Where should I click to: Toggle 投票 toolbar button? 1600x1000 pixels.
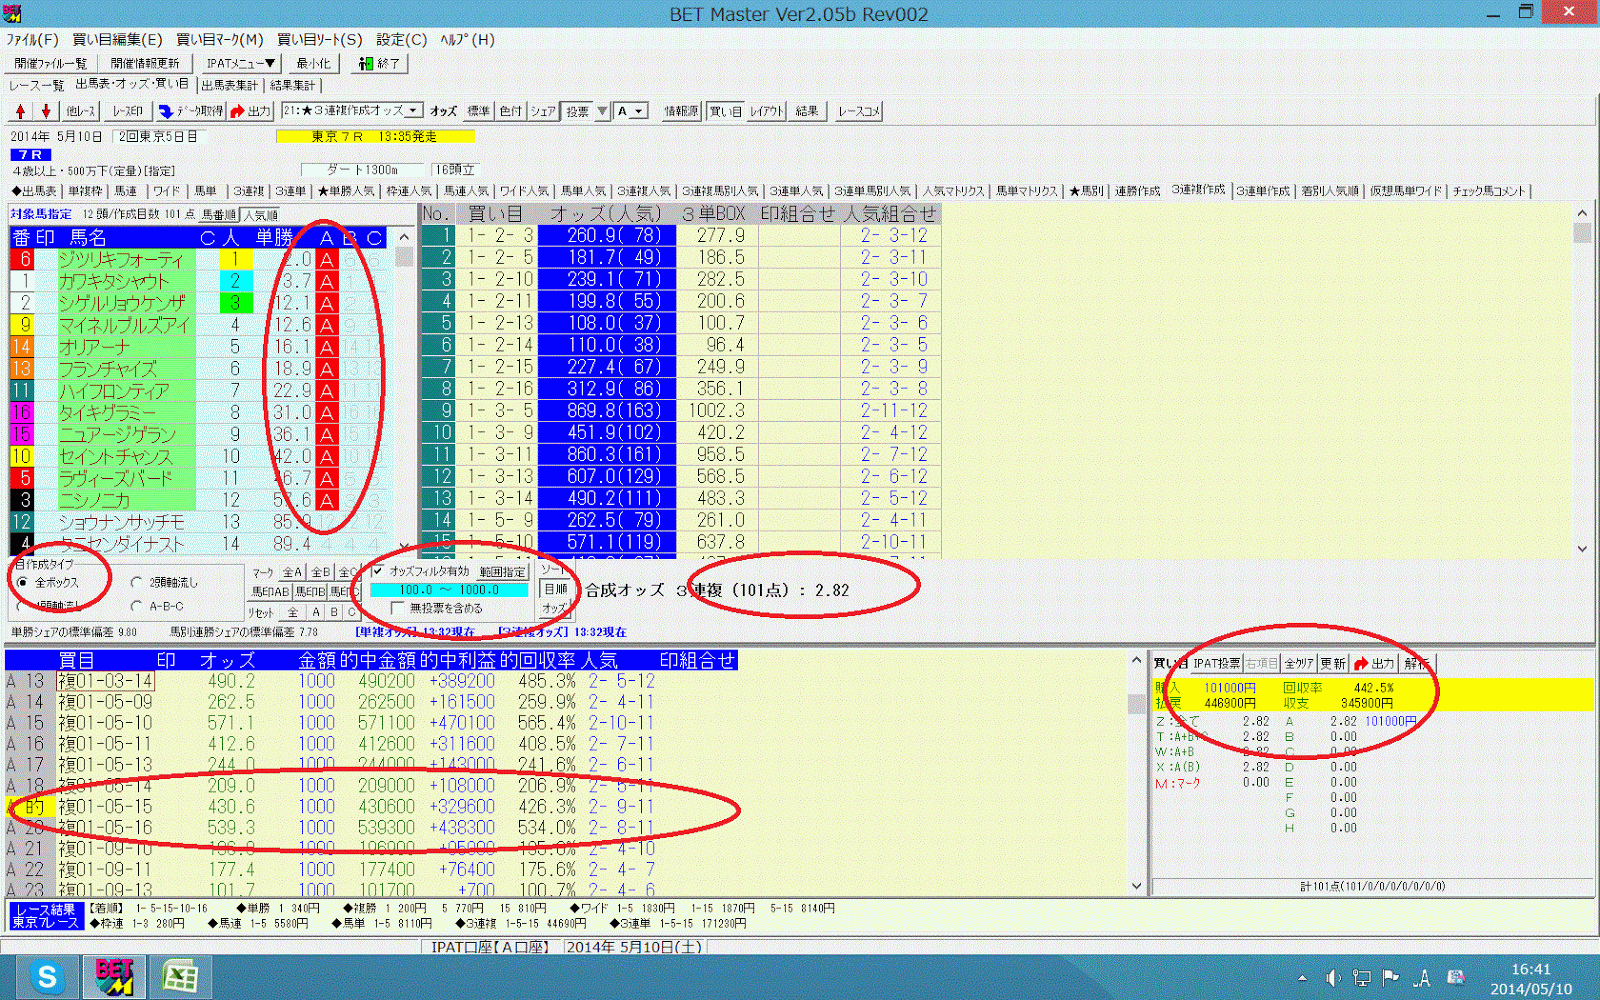(578, 111)
